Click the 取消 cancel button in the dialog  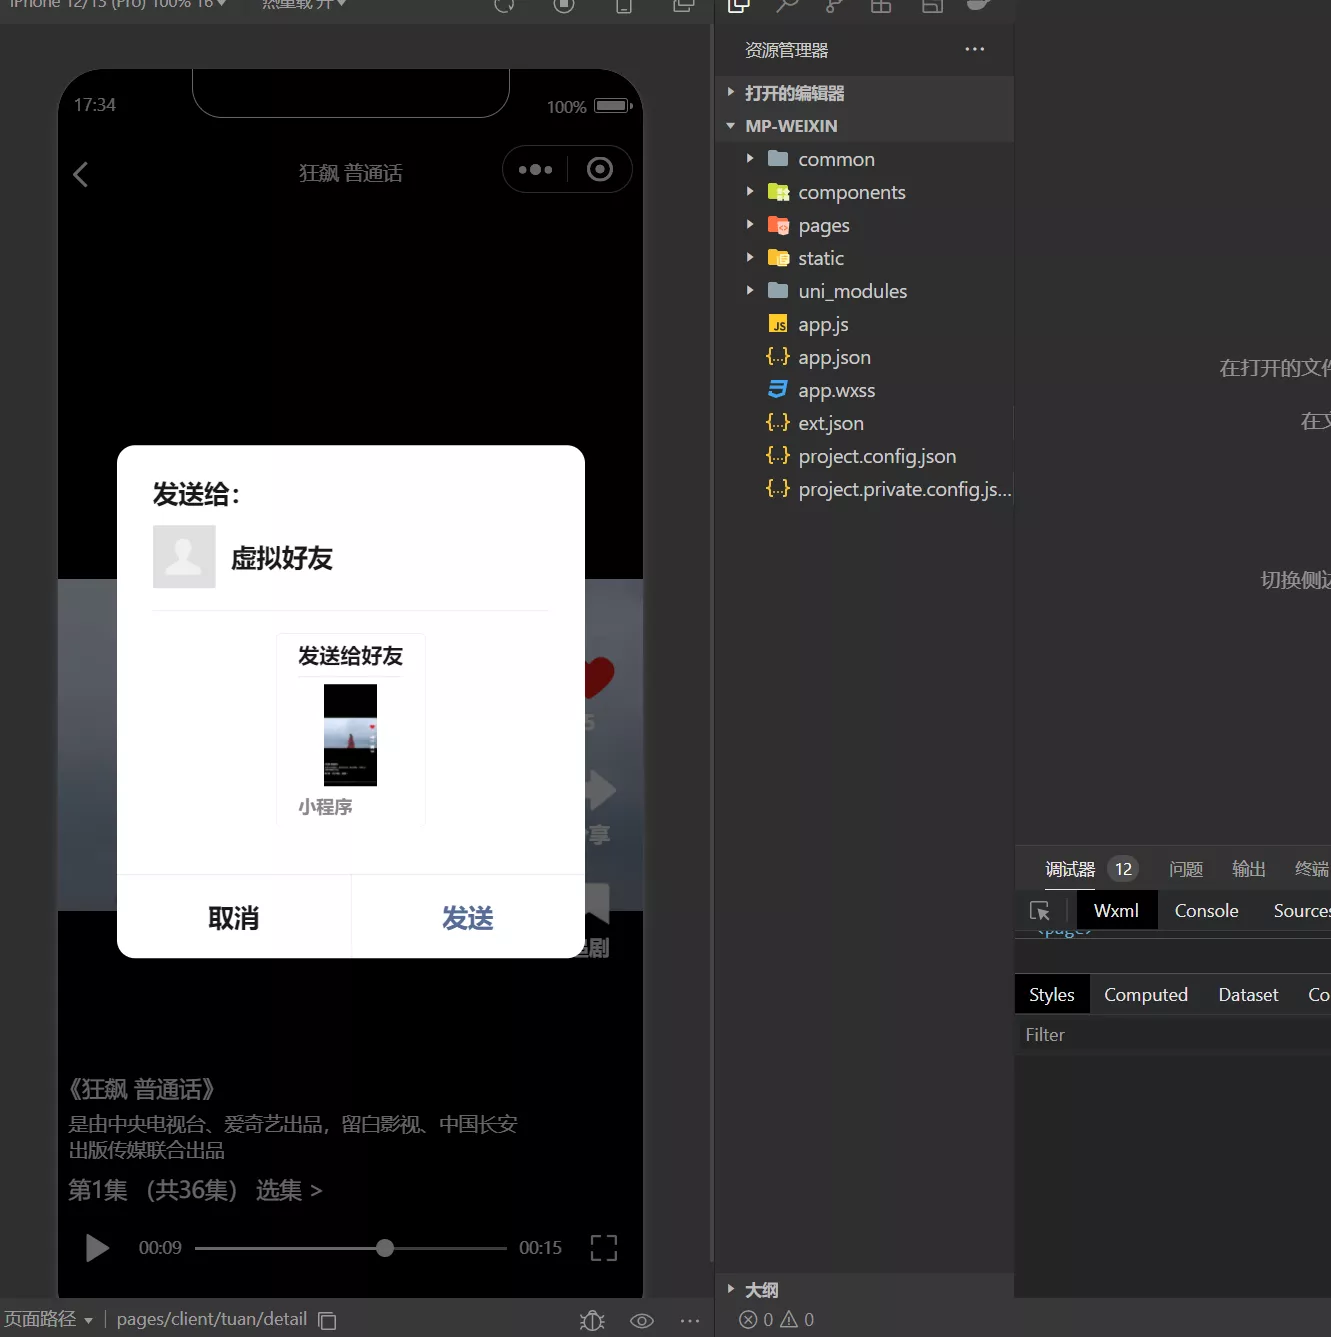click(x=233, y=917)
